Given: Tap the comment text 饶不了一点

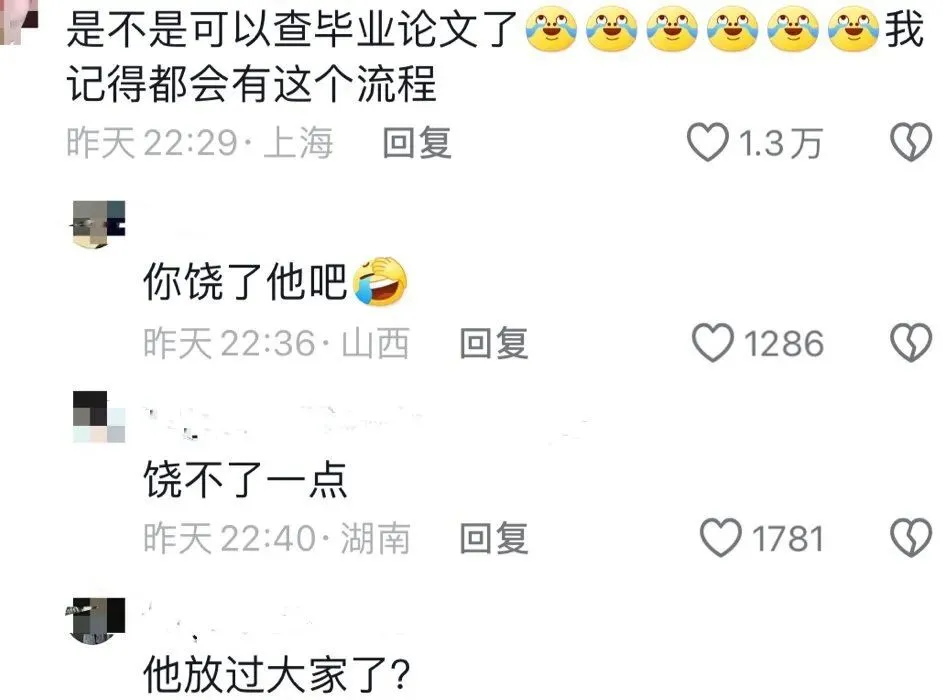Looking at the screenshot, I should [x=245, y=479].
